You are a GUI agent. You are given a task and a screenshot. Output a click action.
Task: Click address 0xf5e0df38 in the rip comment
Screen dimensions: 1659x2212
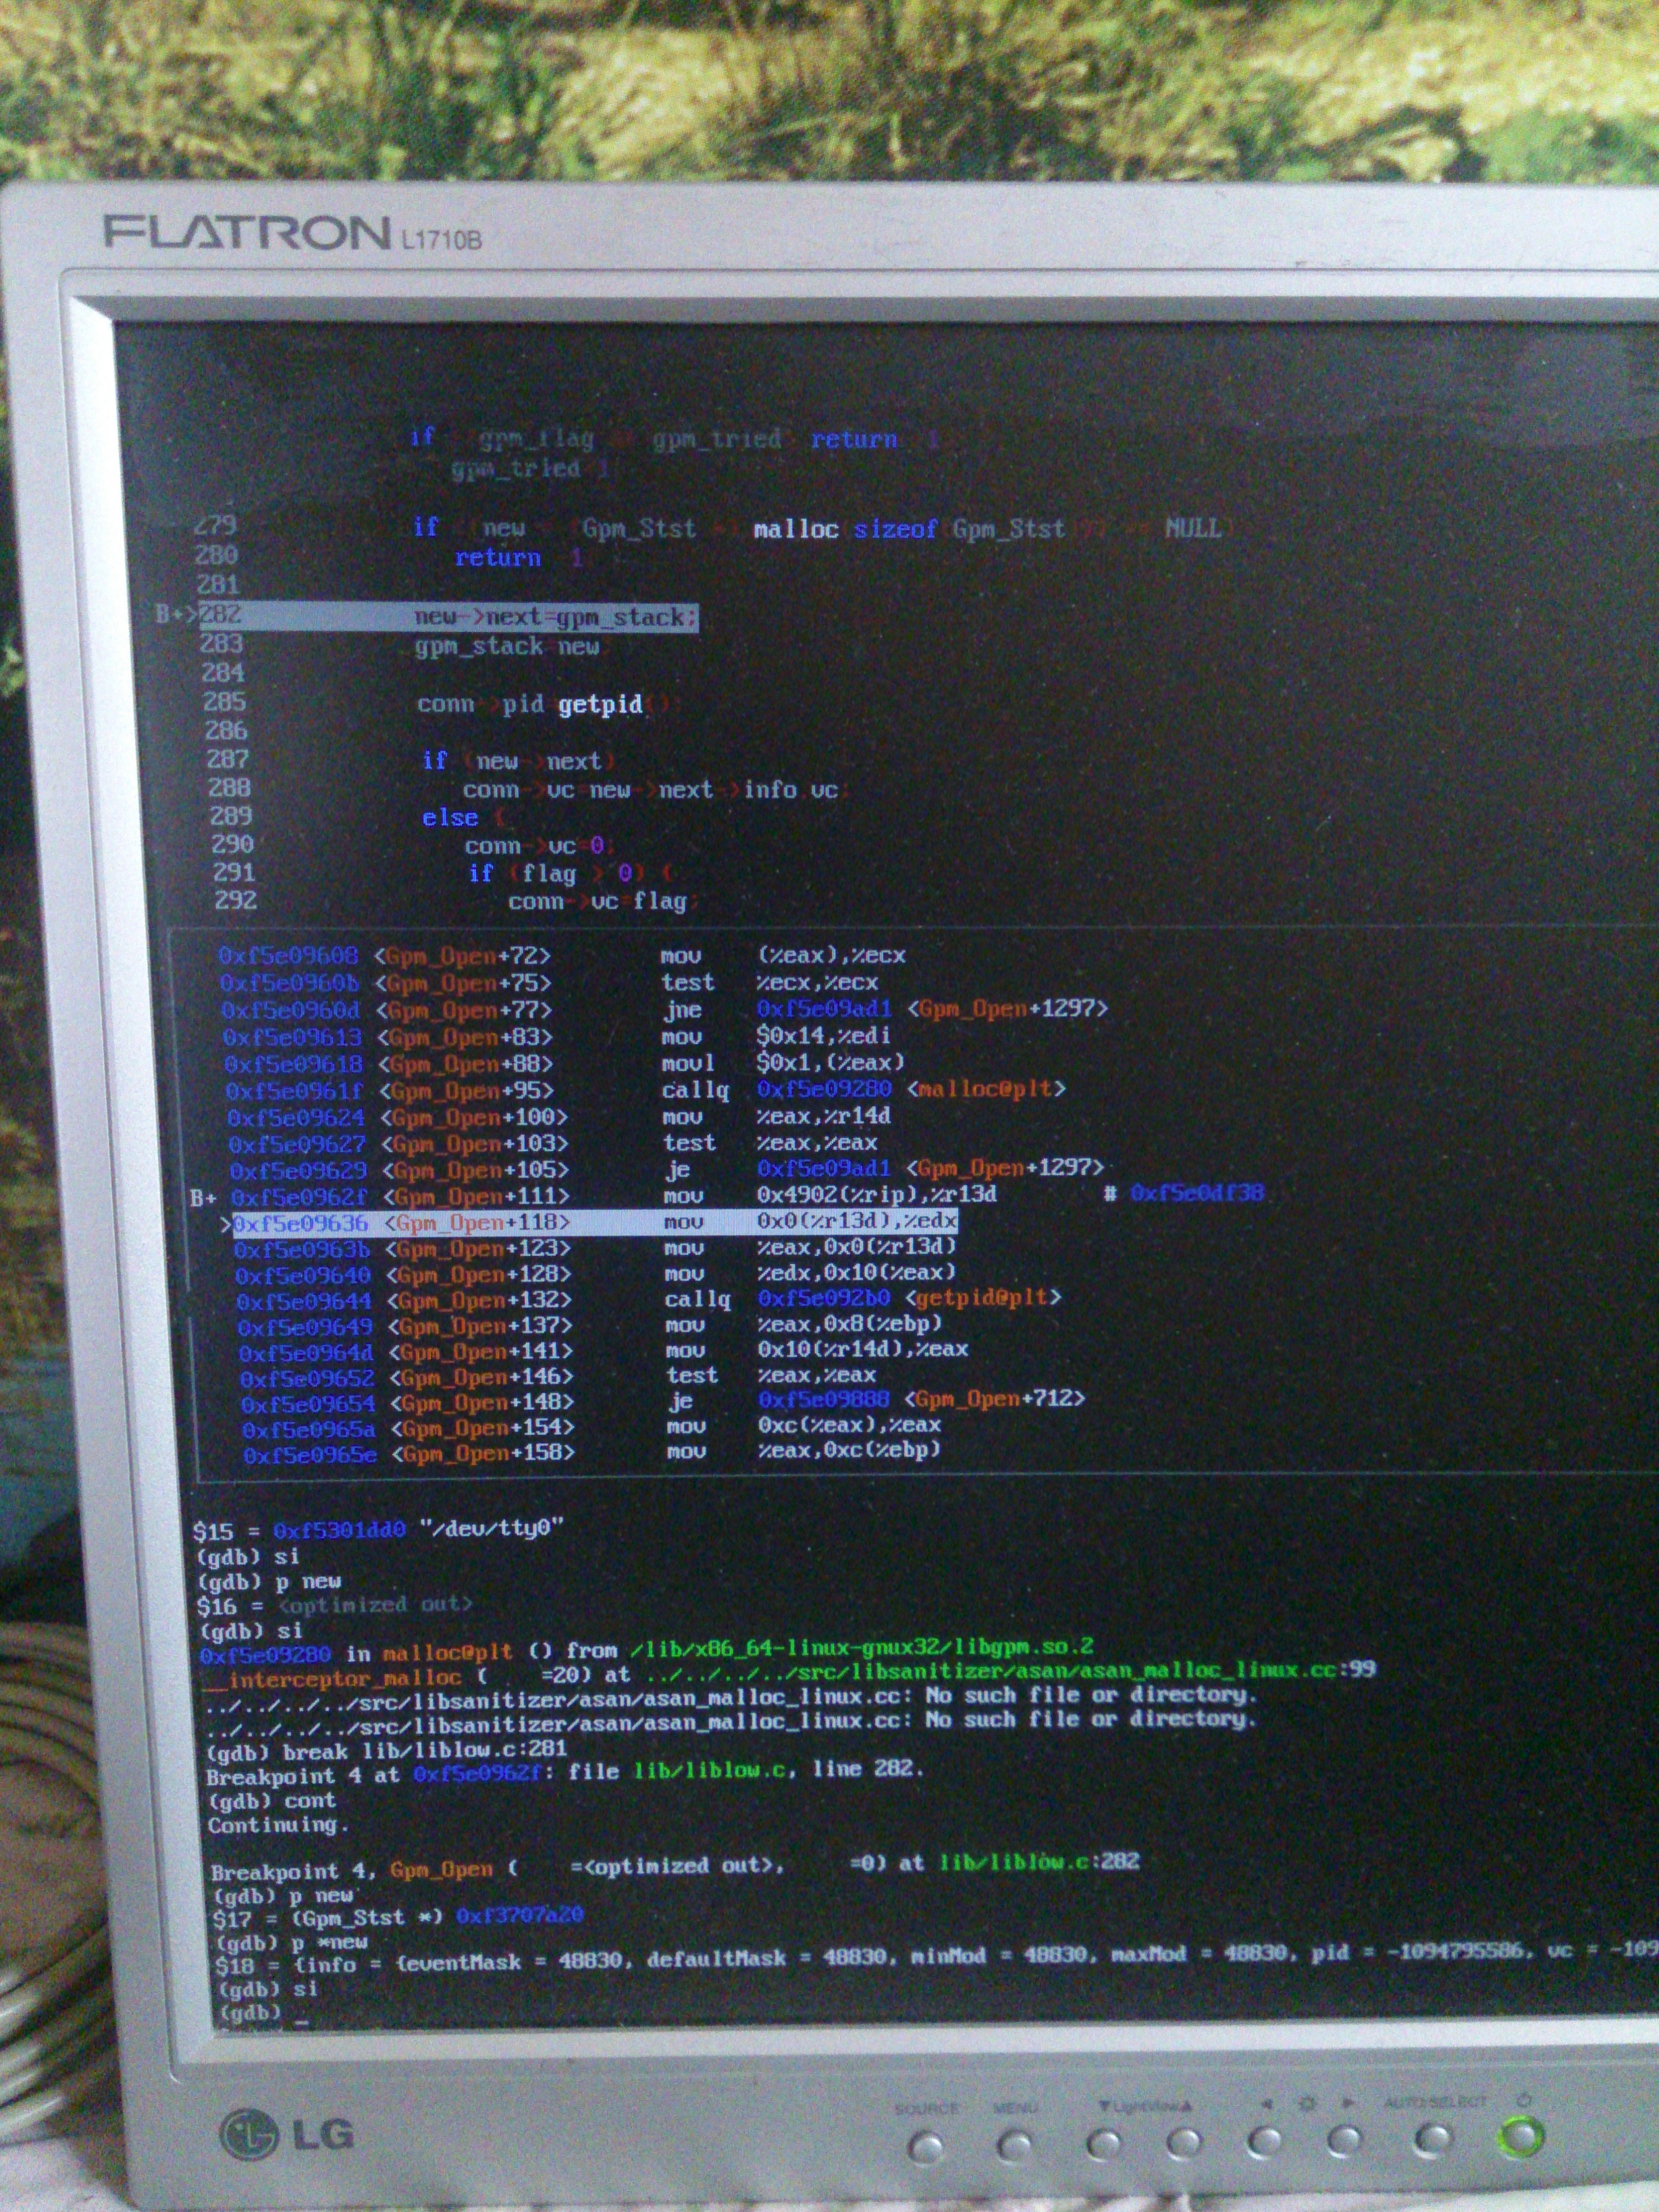pos(1197,1193)
